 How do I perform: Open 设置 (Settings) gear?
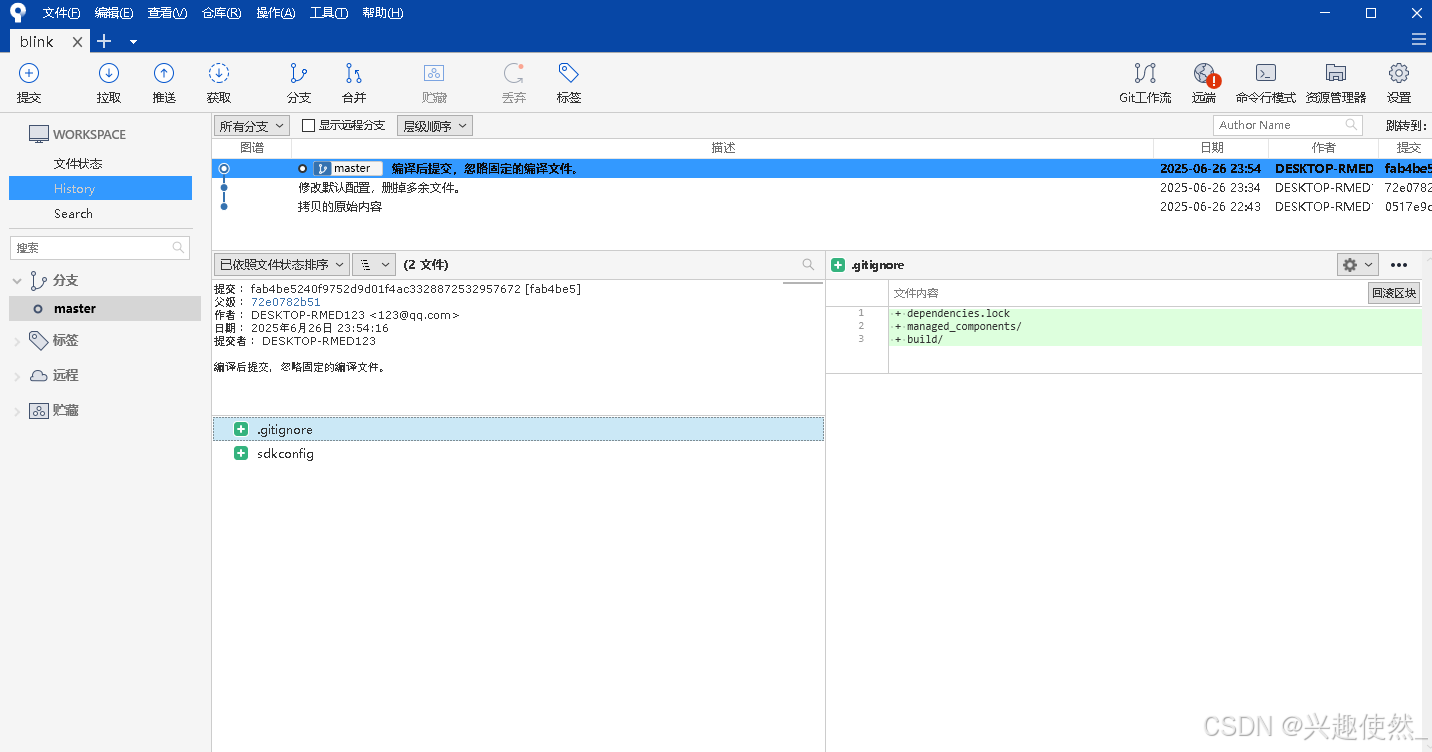(1399, 73)
